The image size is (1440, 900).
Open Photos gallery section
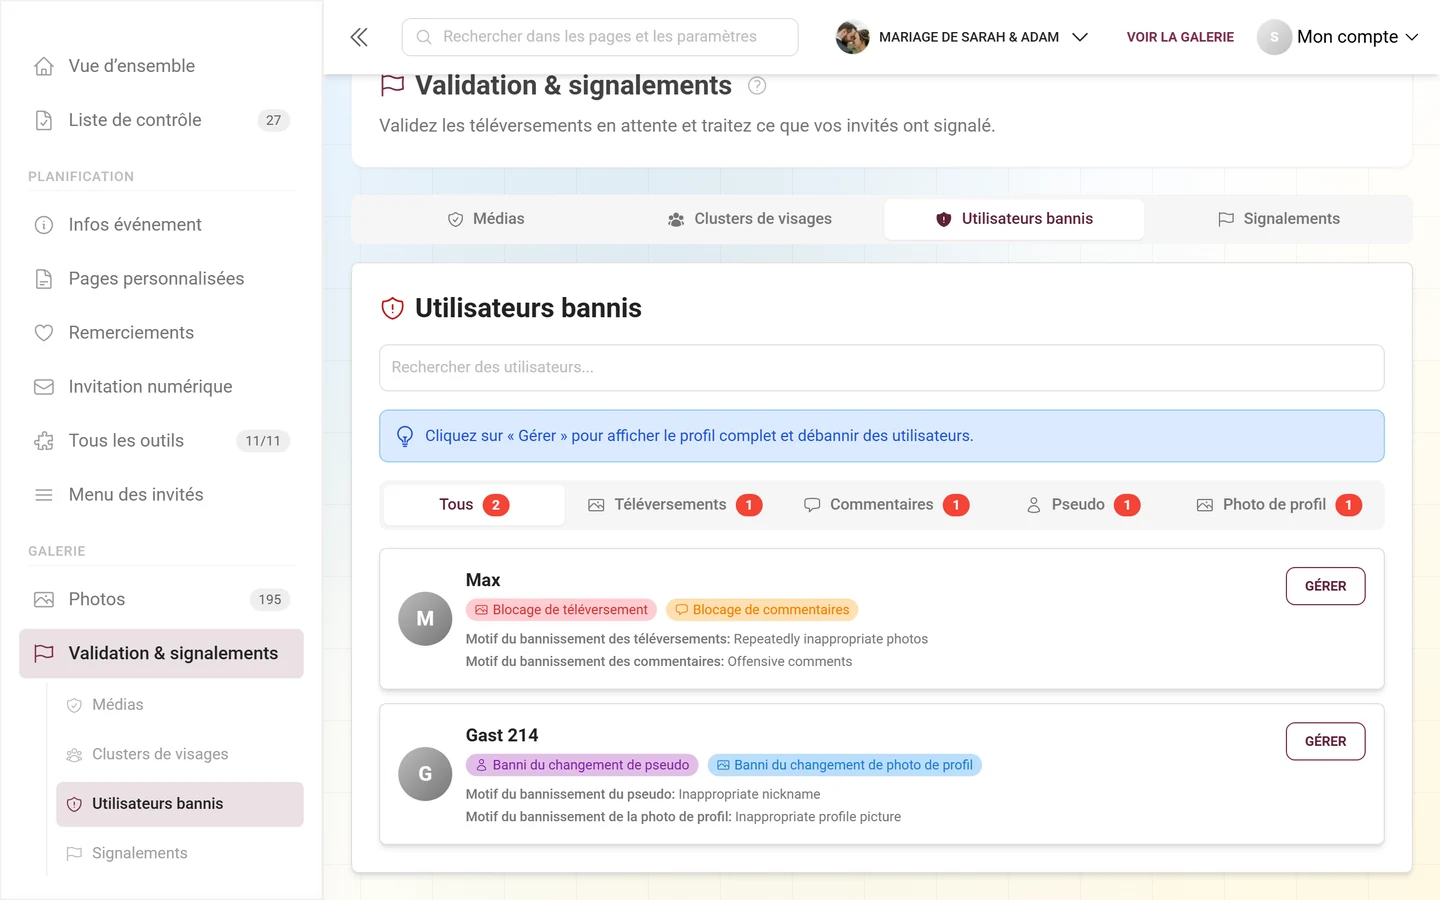161,600
